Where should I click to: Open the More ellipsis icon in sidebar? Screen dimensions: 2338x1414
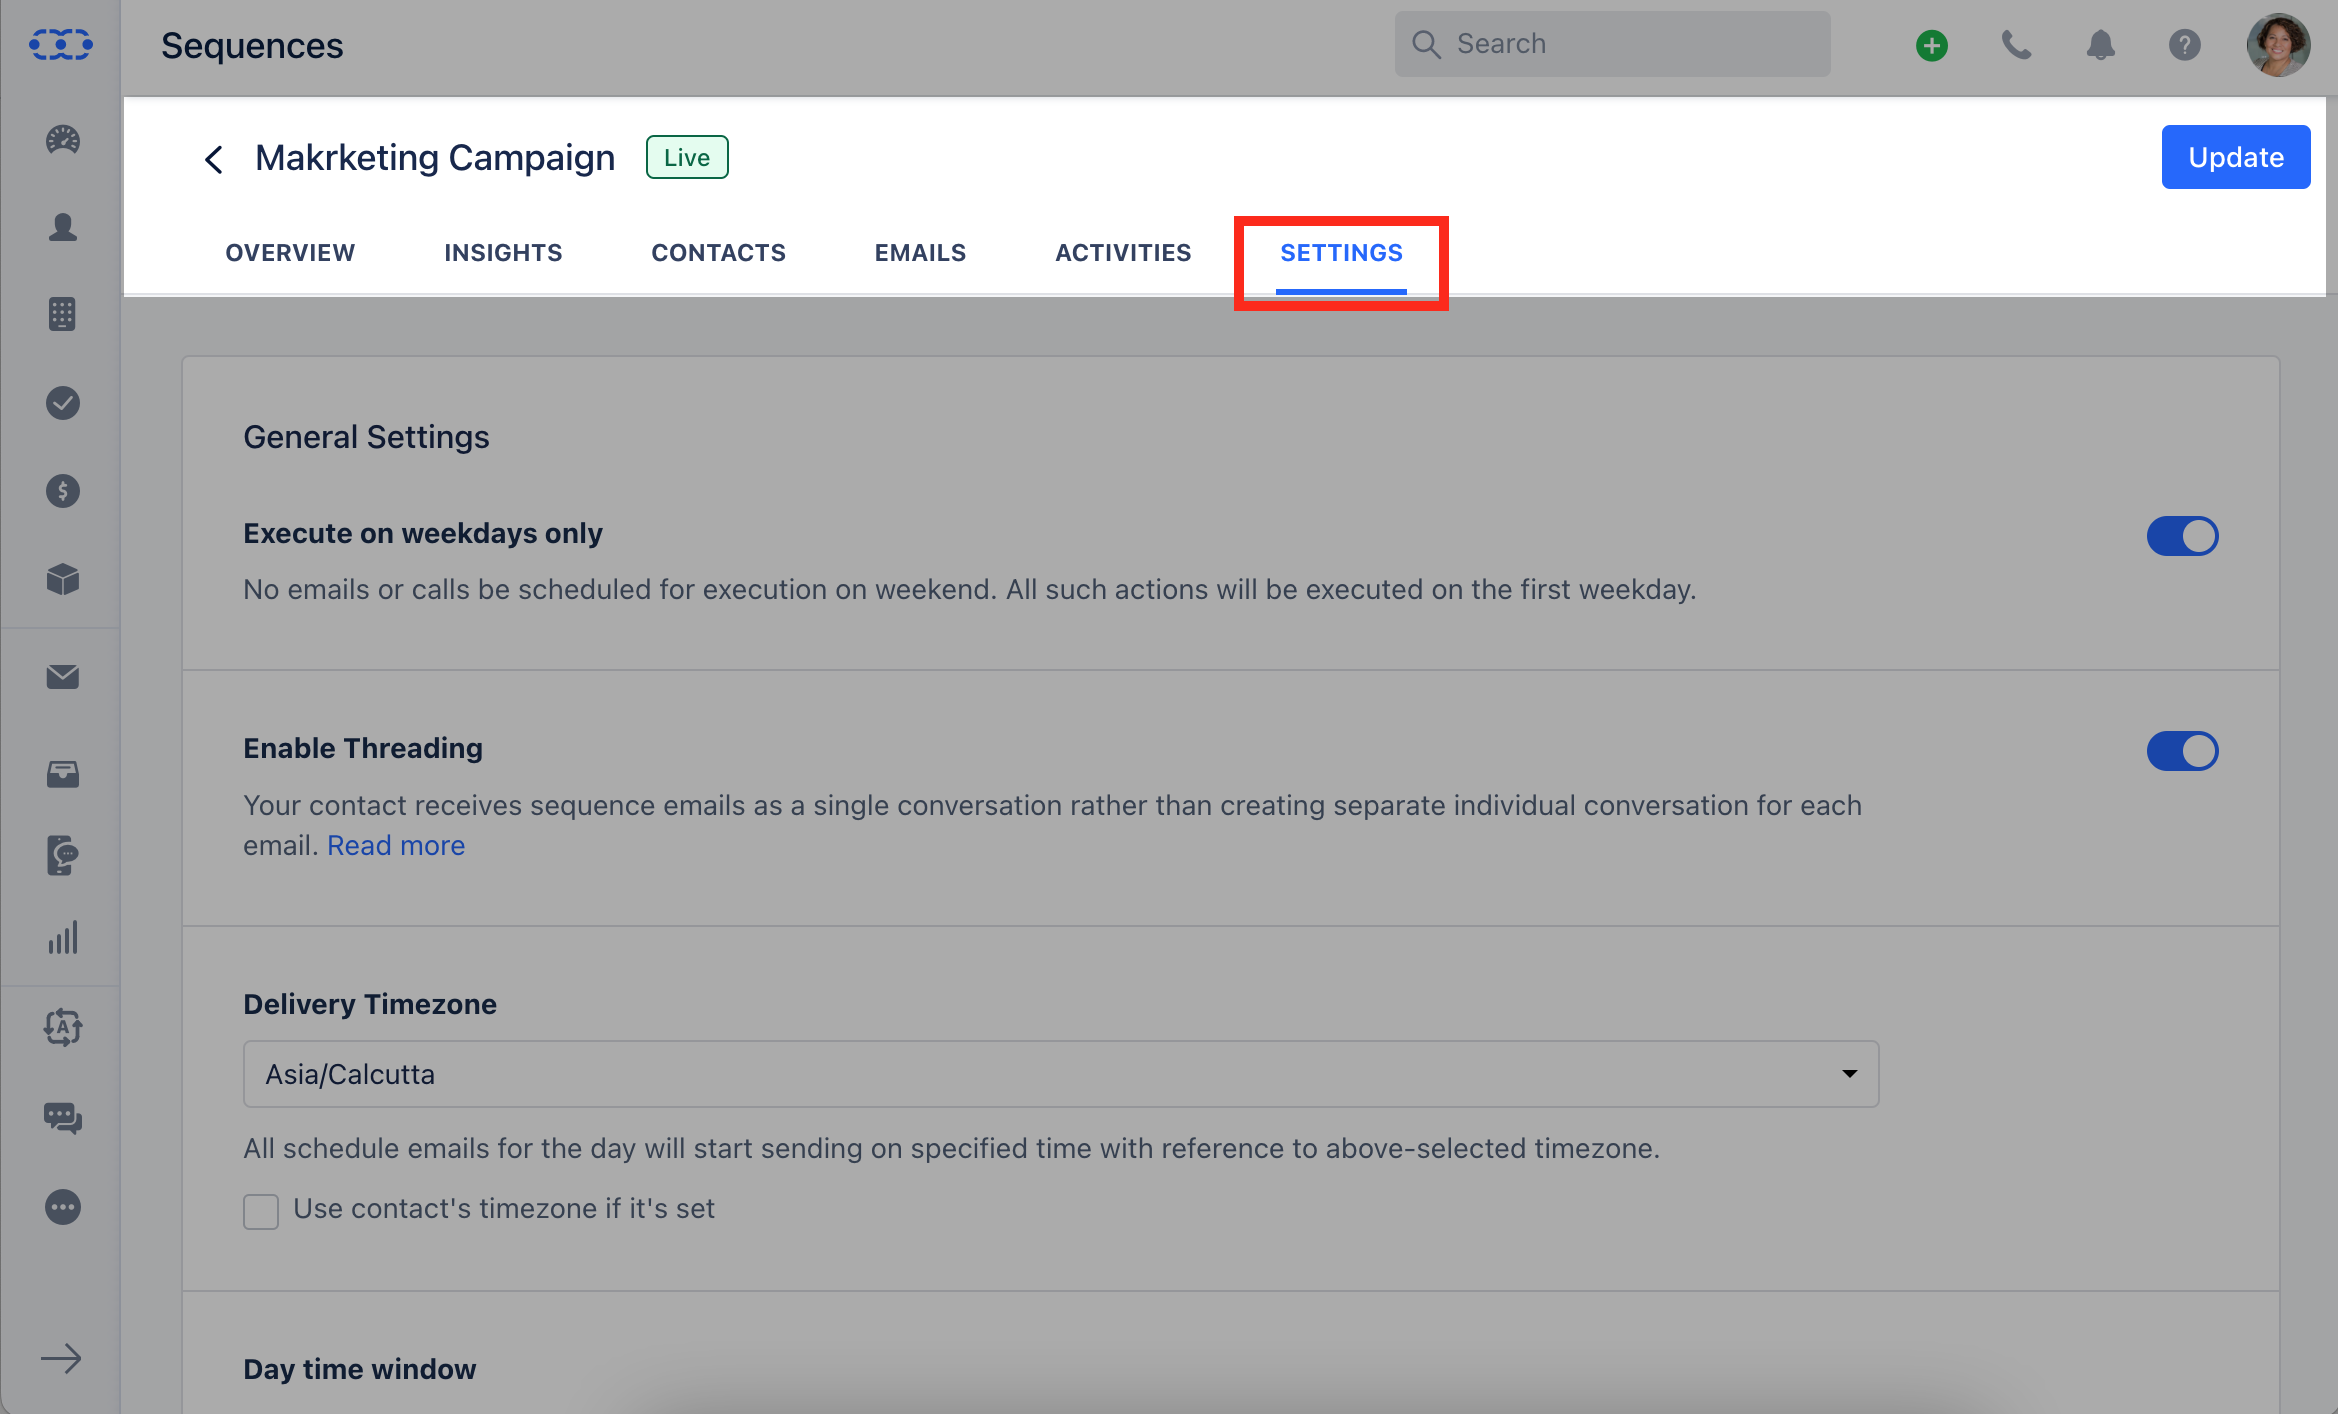click(x=63, y=1207)
